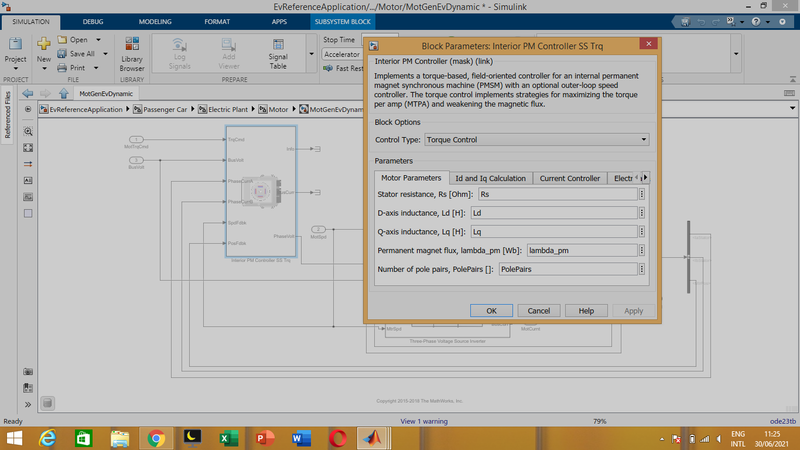Open MATLAB from the Windows taskbar
800x450 pixels.
pos(372,438)
